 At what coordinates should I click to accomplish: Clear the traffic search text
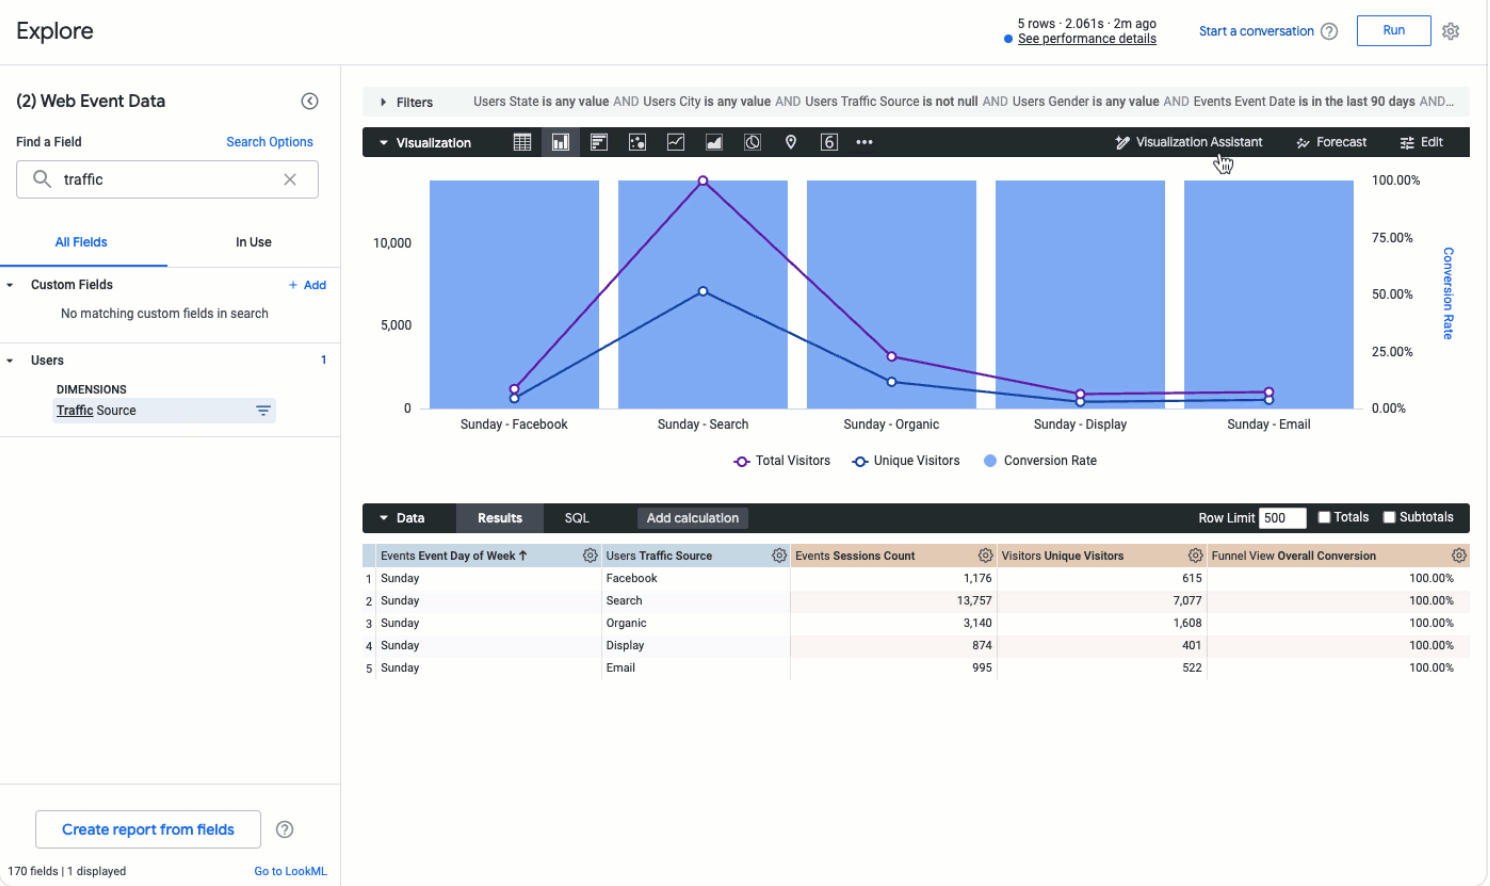coord(290,179)
